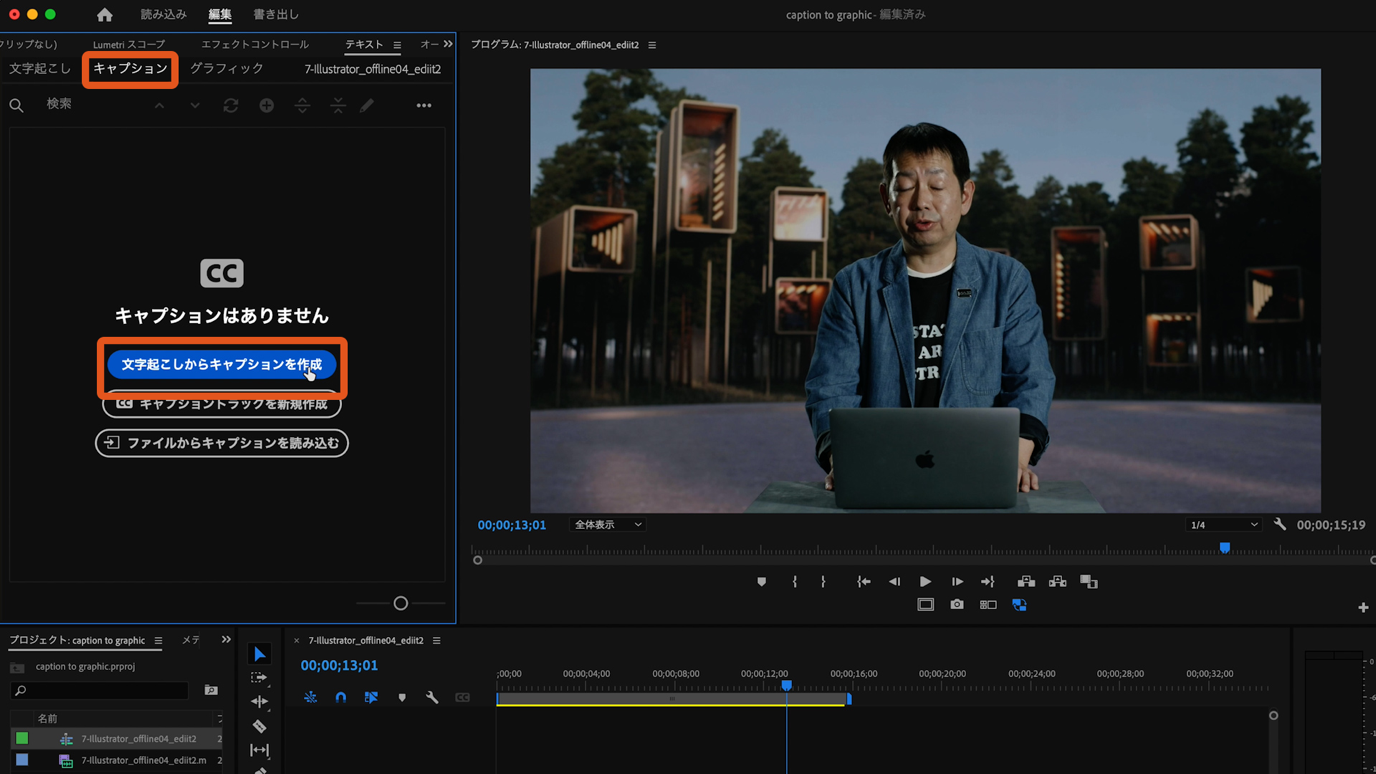Viewport: 1376px width, 774px height.
Task: Open the グラフィック tab
Action: [227, 69]
